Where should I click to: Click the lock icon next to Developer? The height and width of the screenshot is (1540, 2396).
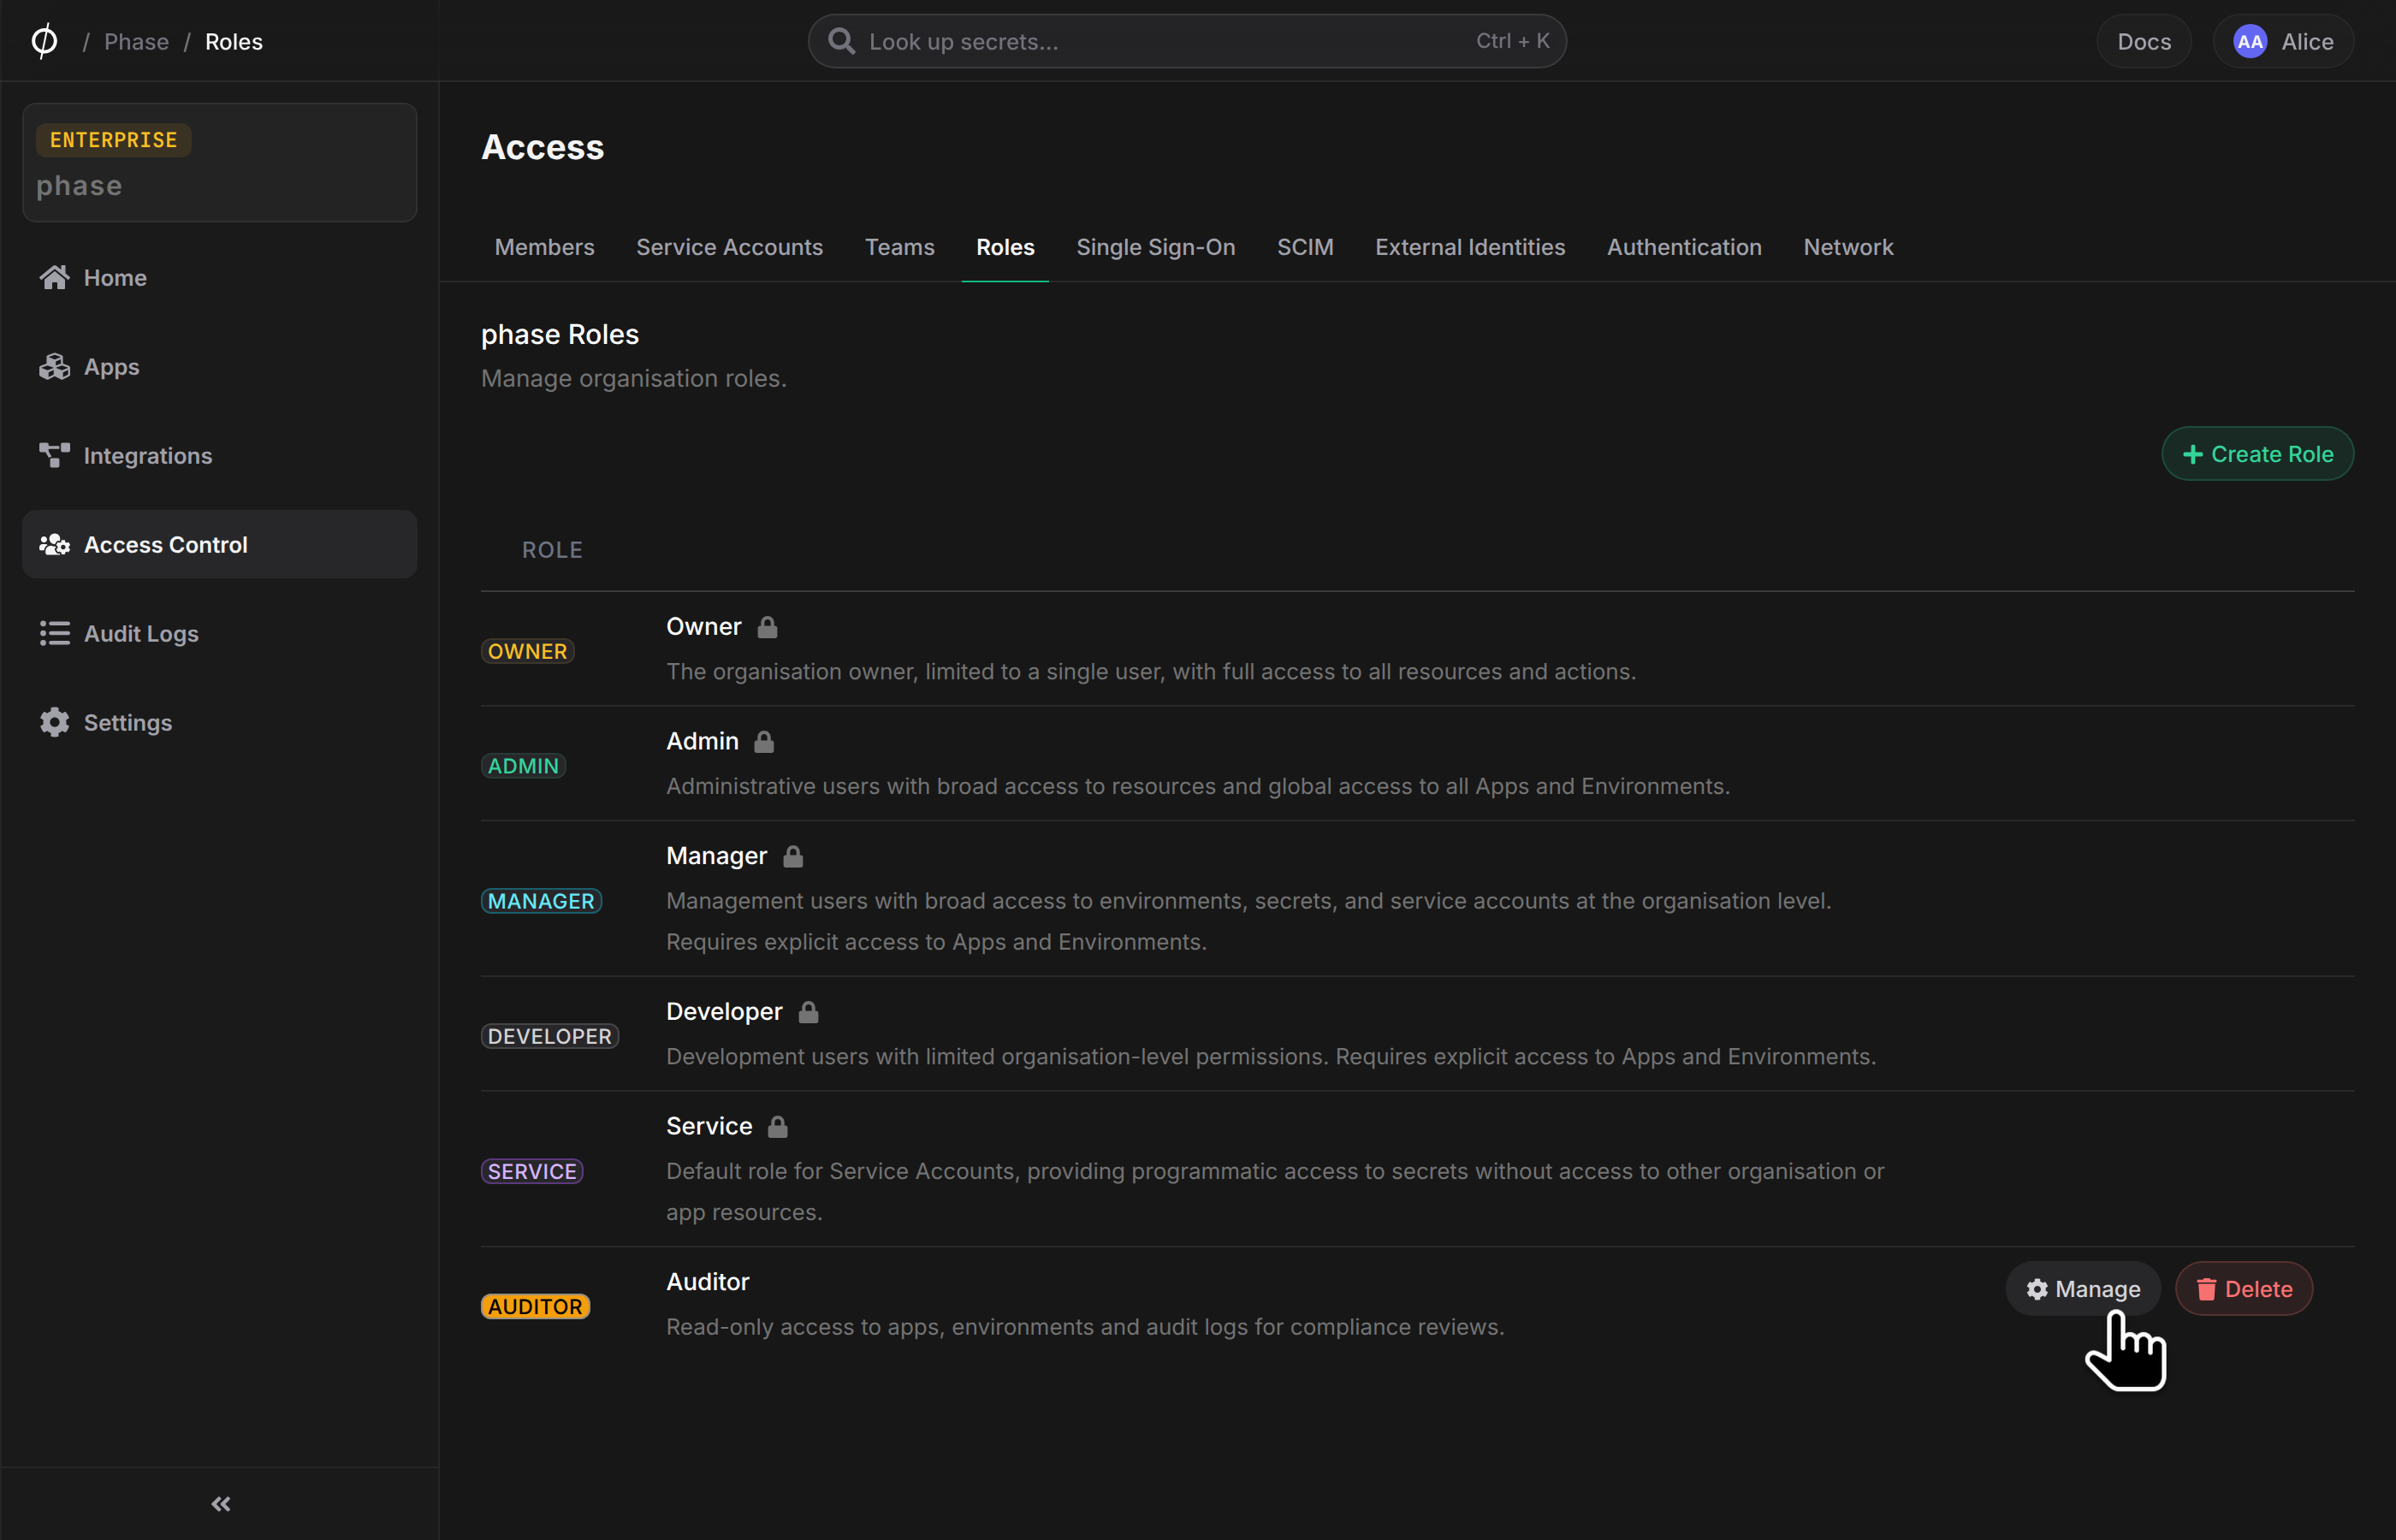[809, 1012]
